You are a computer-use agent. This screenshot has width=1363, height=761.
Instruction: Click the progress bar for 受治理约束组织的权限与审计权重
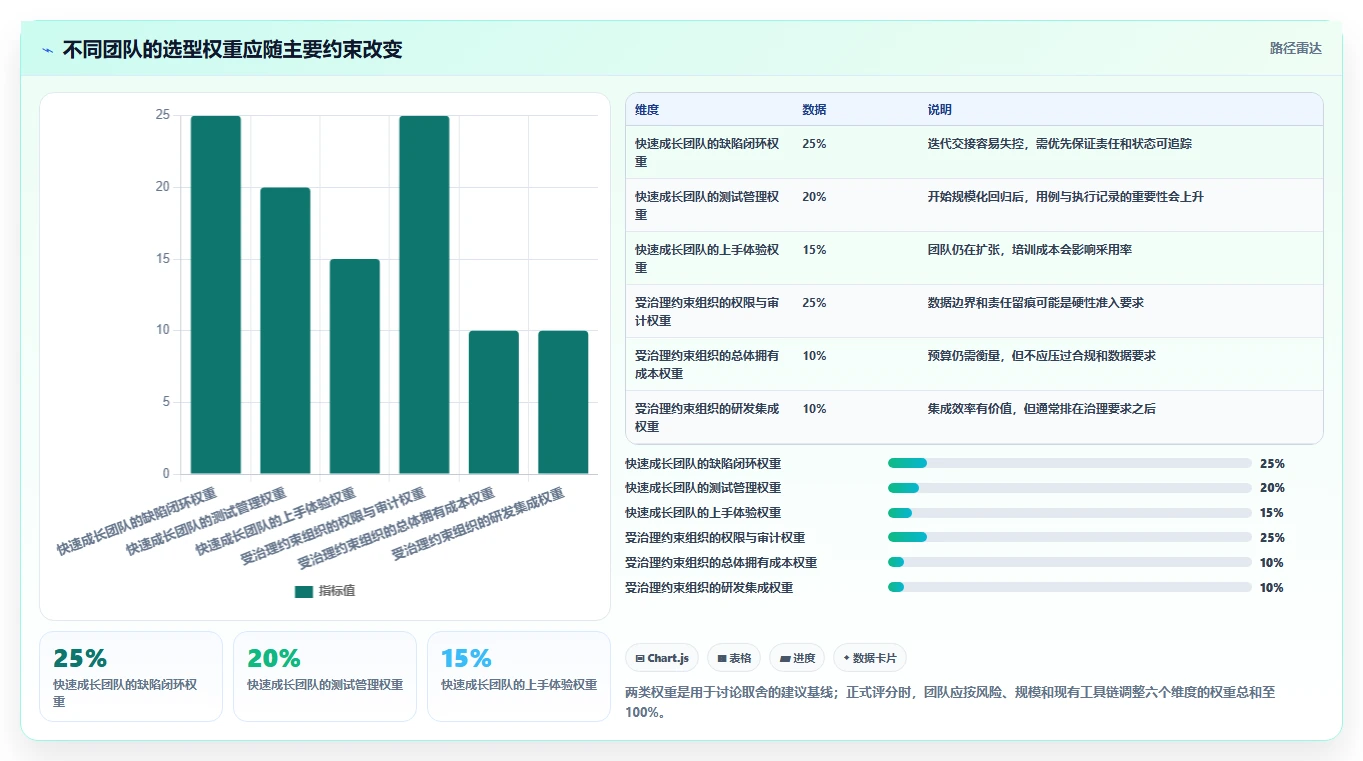[x=1070, y=538]
